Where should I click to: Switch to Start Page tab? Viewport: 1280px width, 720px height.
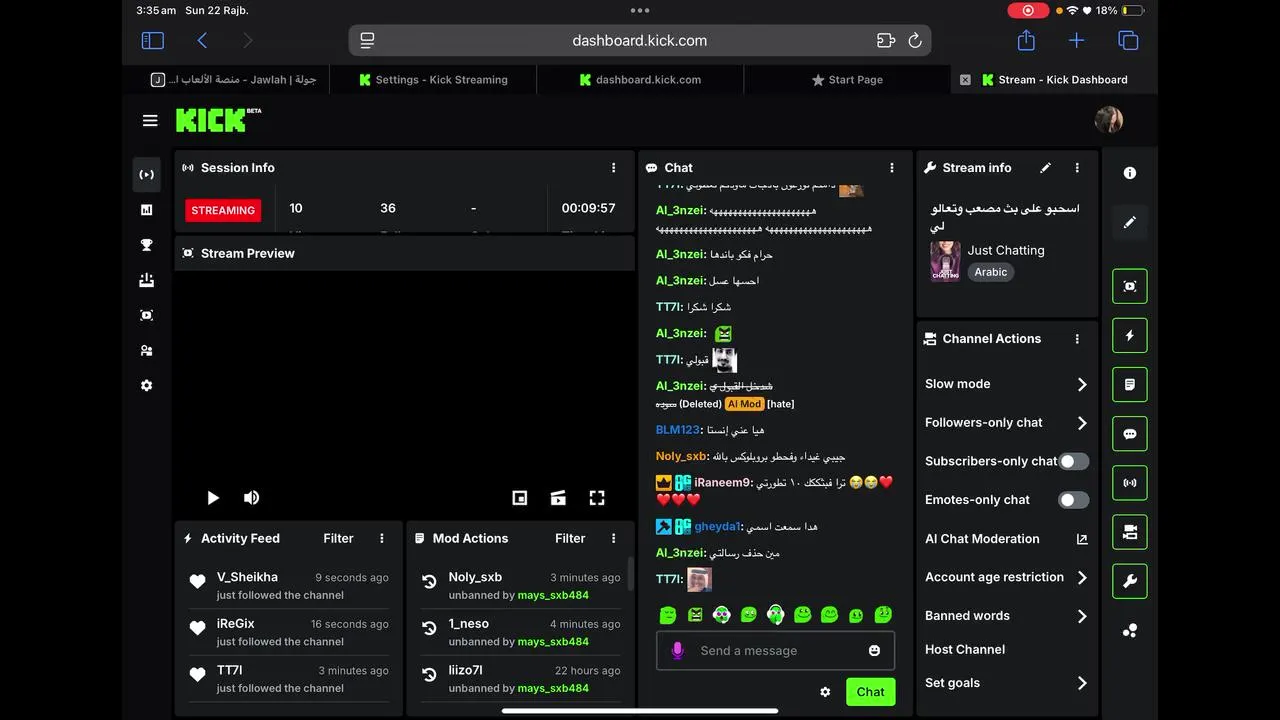847,80
